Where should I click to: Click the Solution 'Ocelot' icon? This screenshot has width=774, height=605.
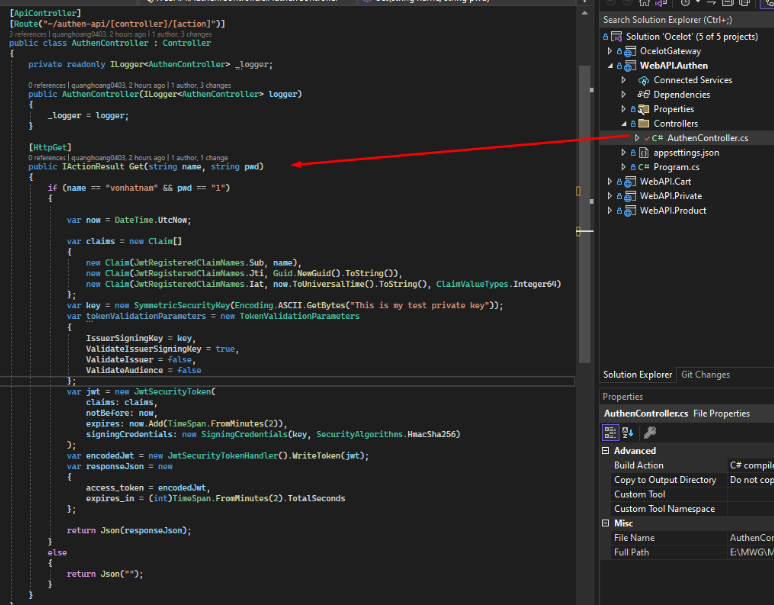[x=616, y=37]
